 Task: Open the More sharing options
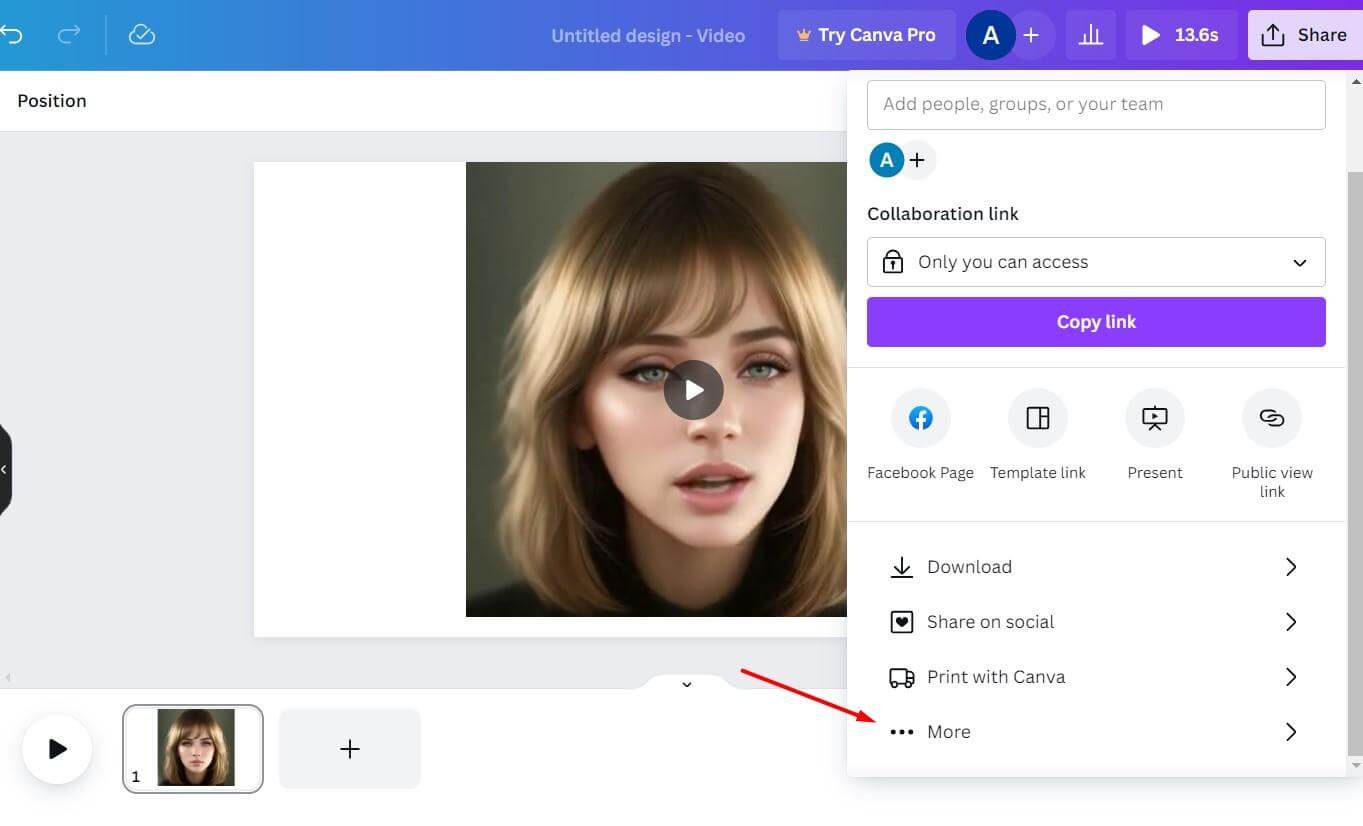(1096, 732)
